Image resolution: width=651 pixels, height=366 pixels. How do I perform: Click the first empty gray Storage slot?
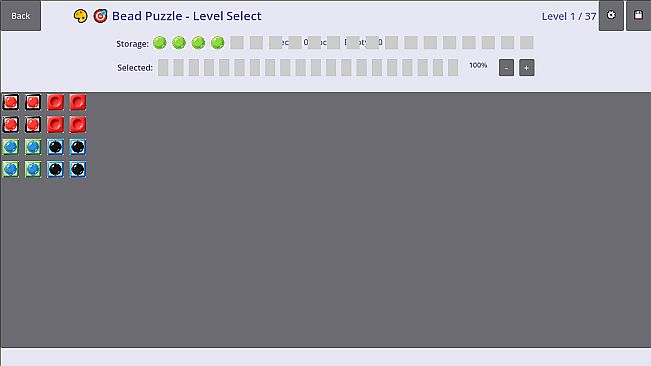coord(237,42)
